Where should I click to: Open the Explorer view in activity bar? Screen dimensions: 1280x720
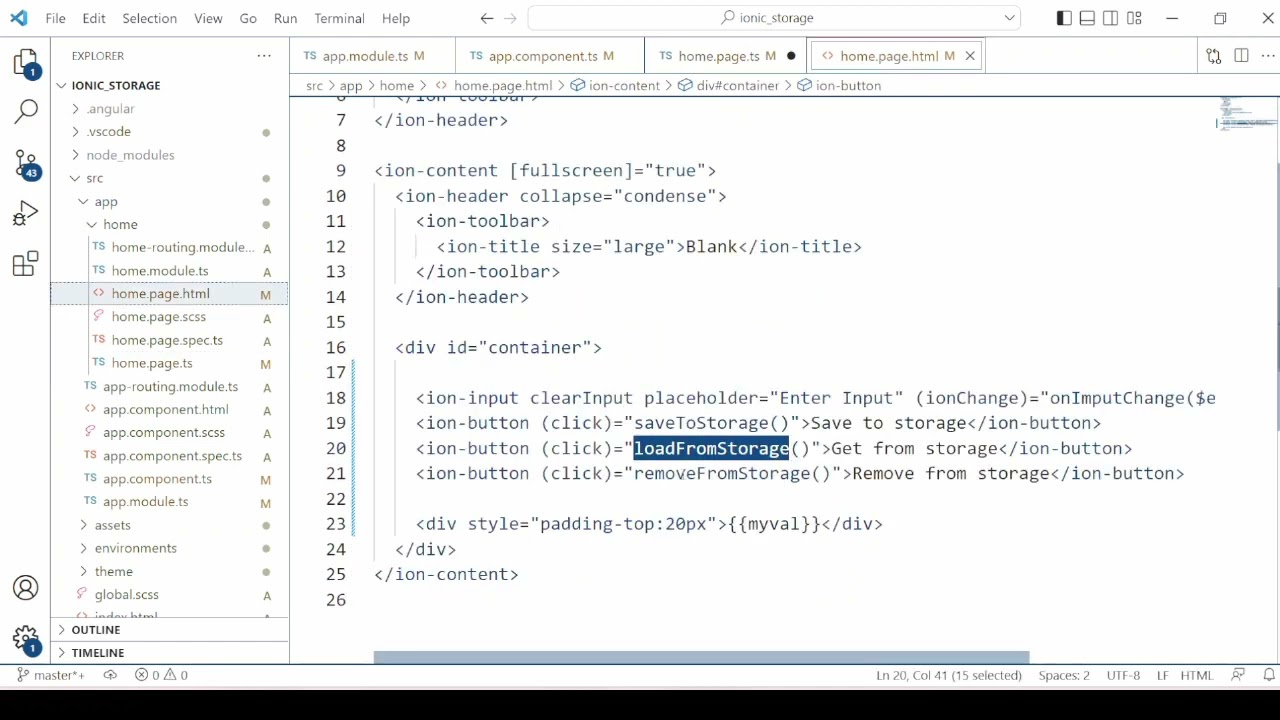26,63
